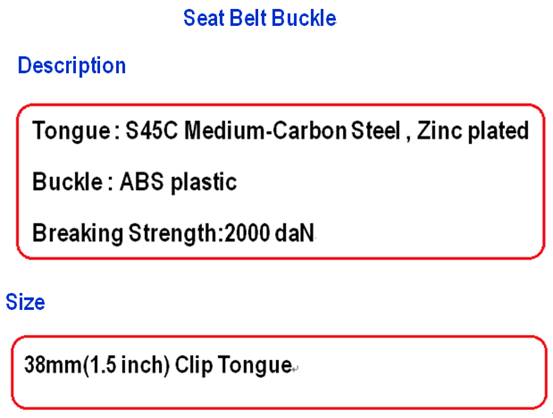Click the word Clip in size box

(194, 365)
